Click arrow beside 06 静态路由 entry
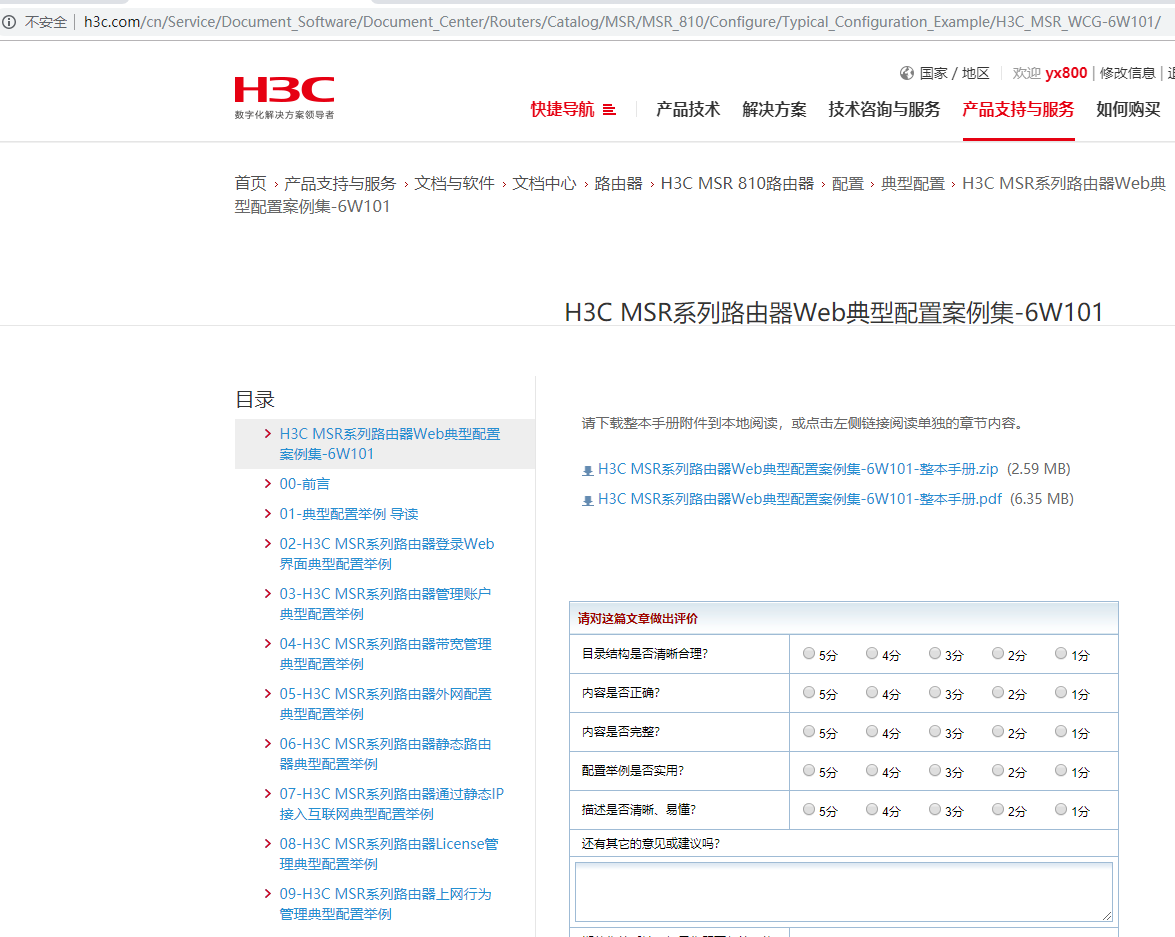 point(268,744)
